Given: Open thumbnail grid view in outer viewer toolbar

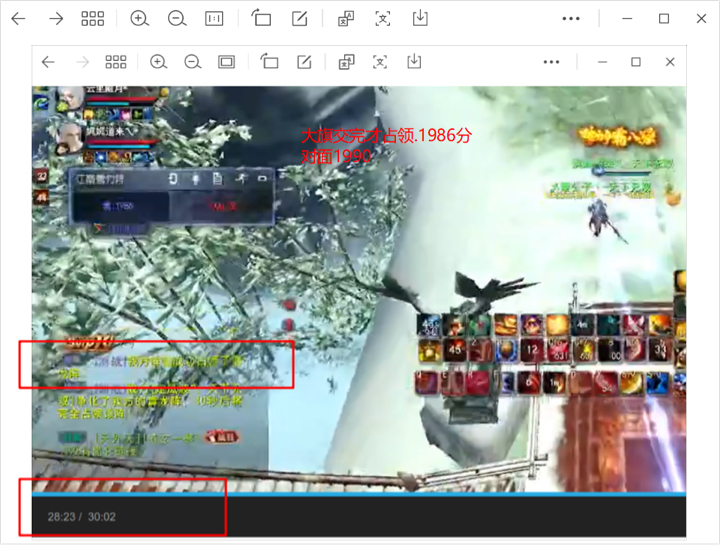Looking at the screenshot, I should pos(92,18).
